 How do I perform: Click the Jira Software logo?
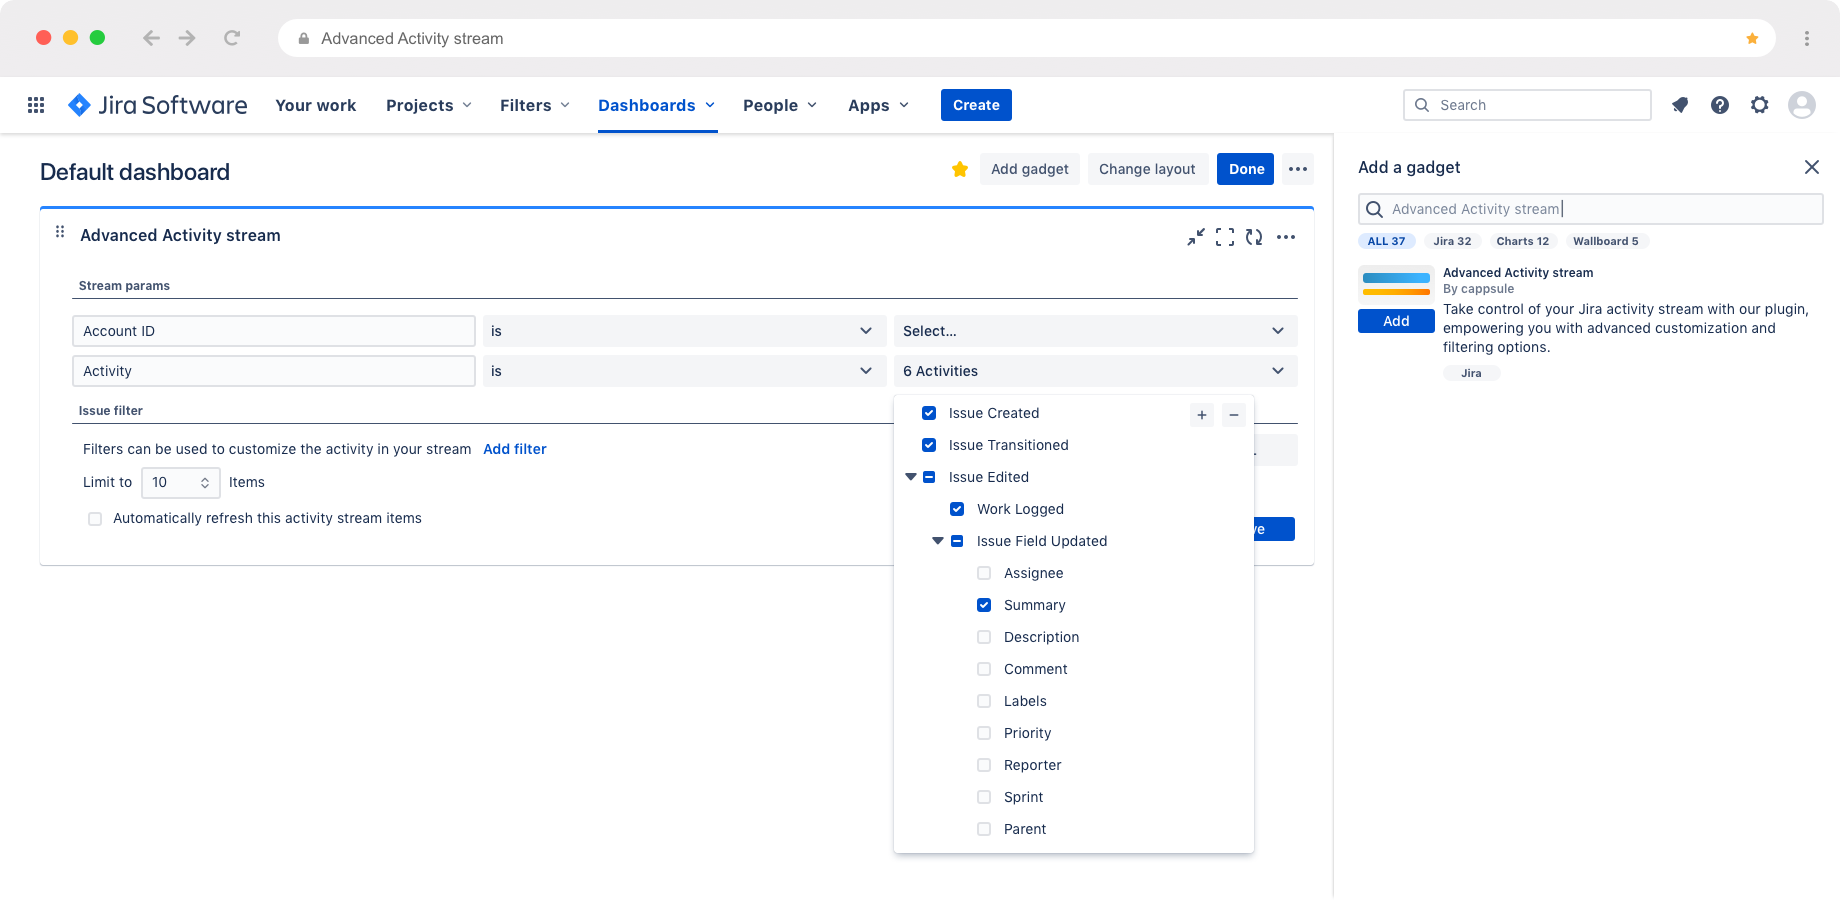point(157,105)
